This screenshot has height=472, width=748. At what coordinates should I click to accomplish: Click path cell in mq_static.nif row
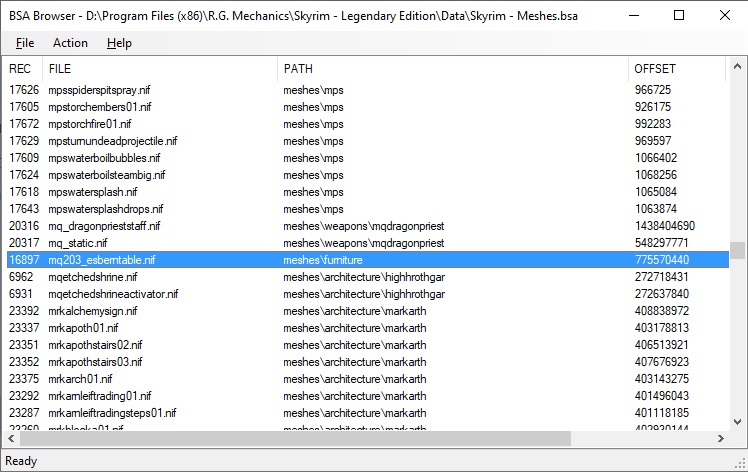pyautogui.click(x=364, y=243)
